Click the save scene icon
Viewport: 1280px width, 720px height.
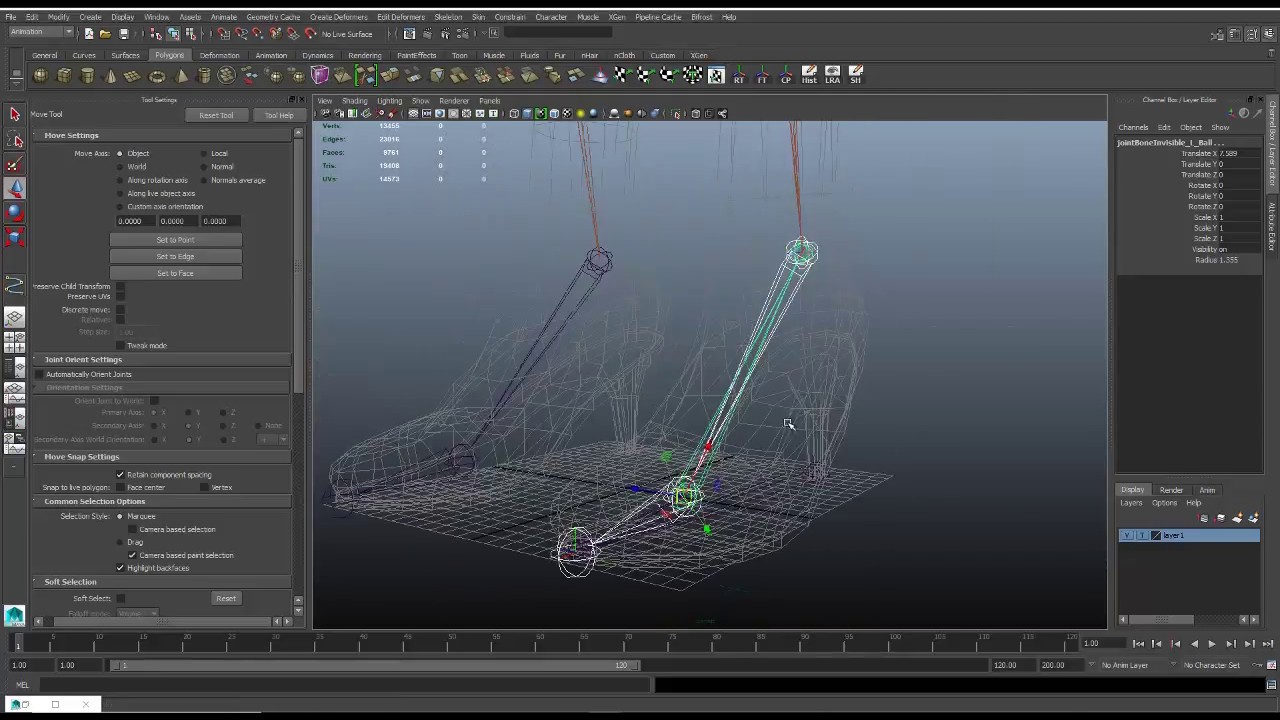click(x=123, y=34)
